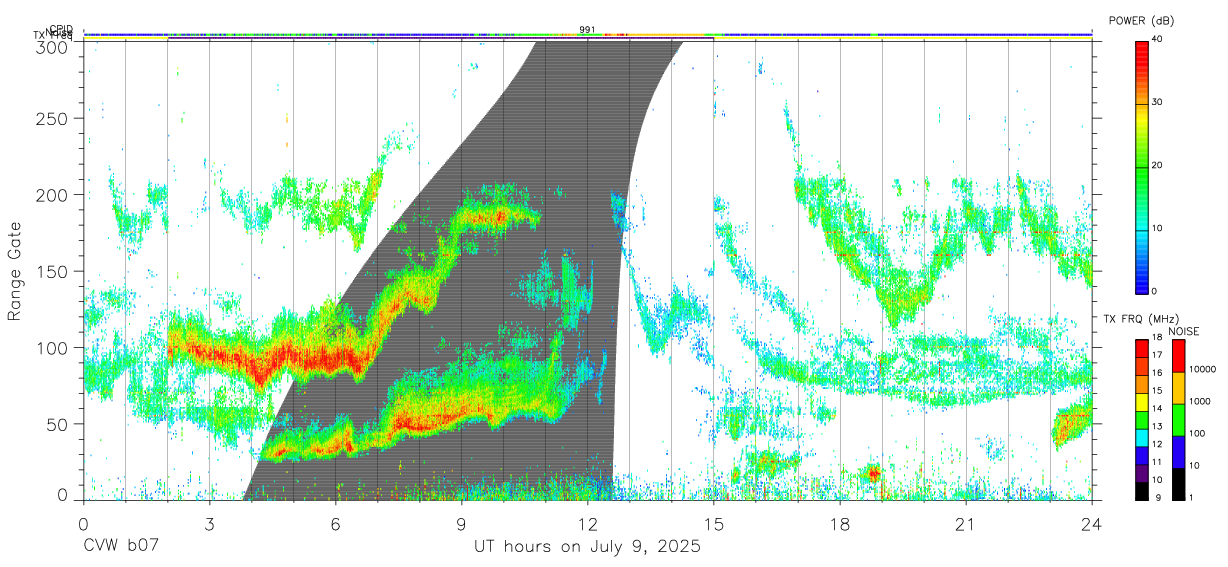Click the yellow-orange swatch of the NOISE legend
This screenshot has height=567, width=1228.
tap(1177, 388)
